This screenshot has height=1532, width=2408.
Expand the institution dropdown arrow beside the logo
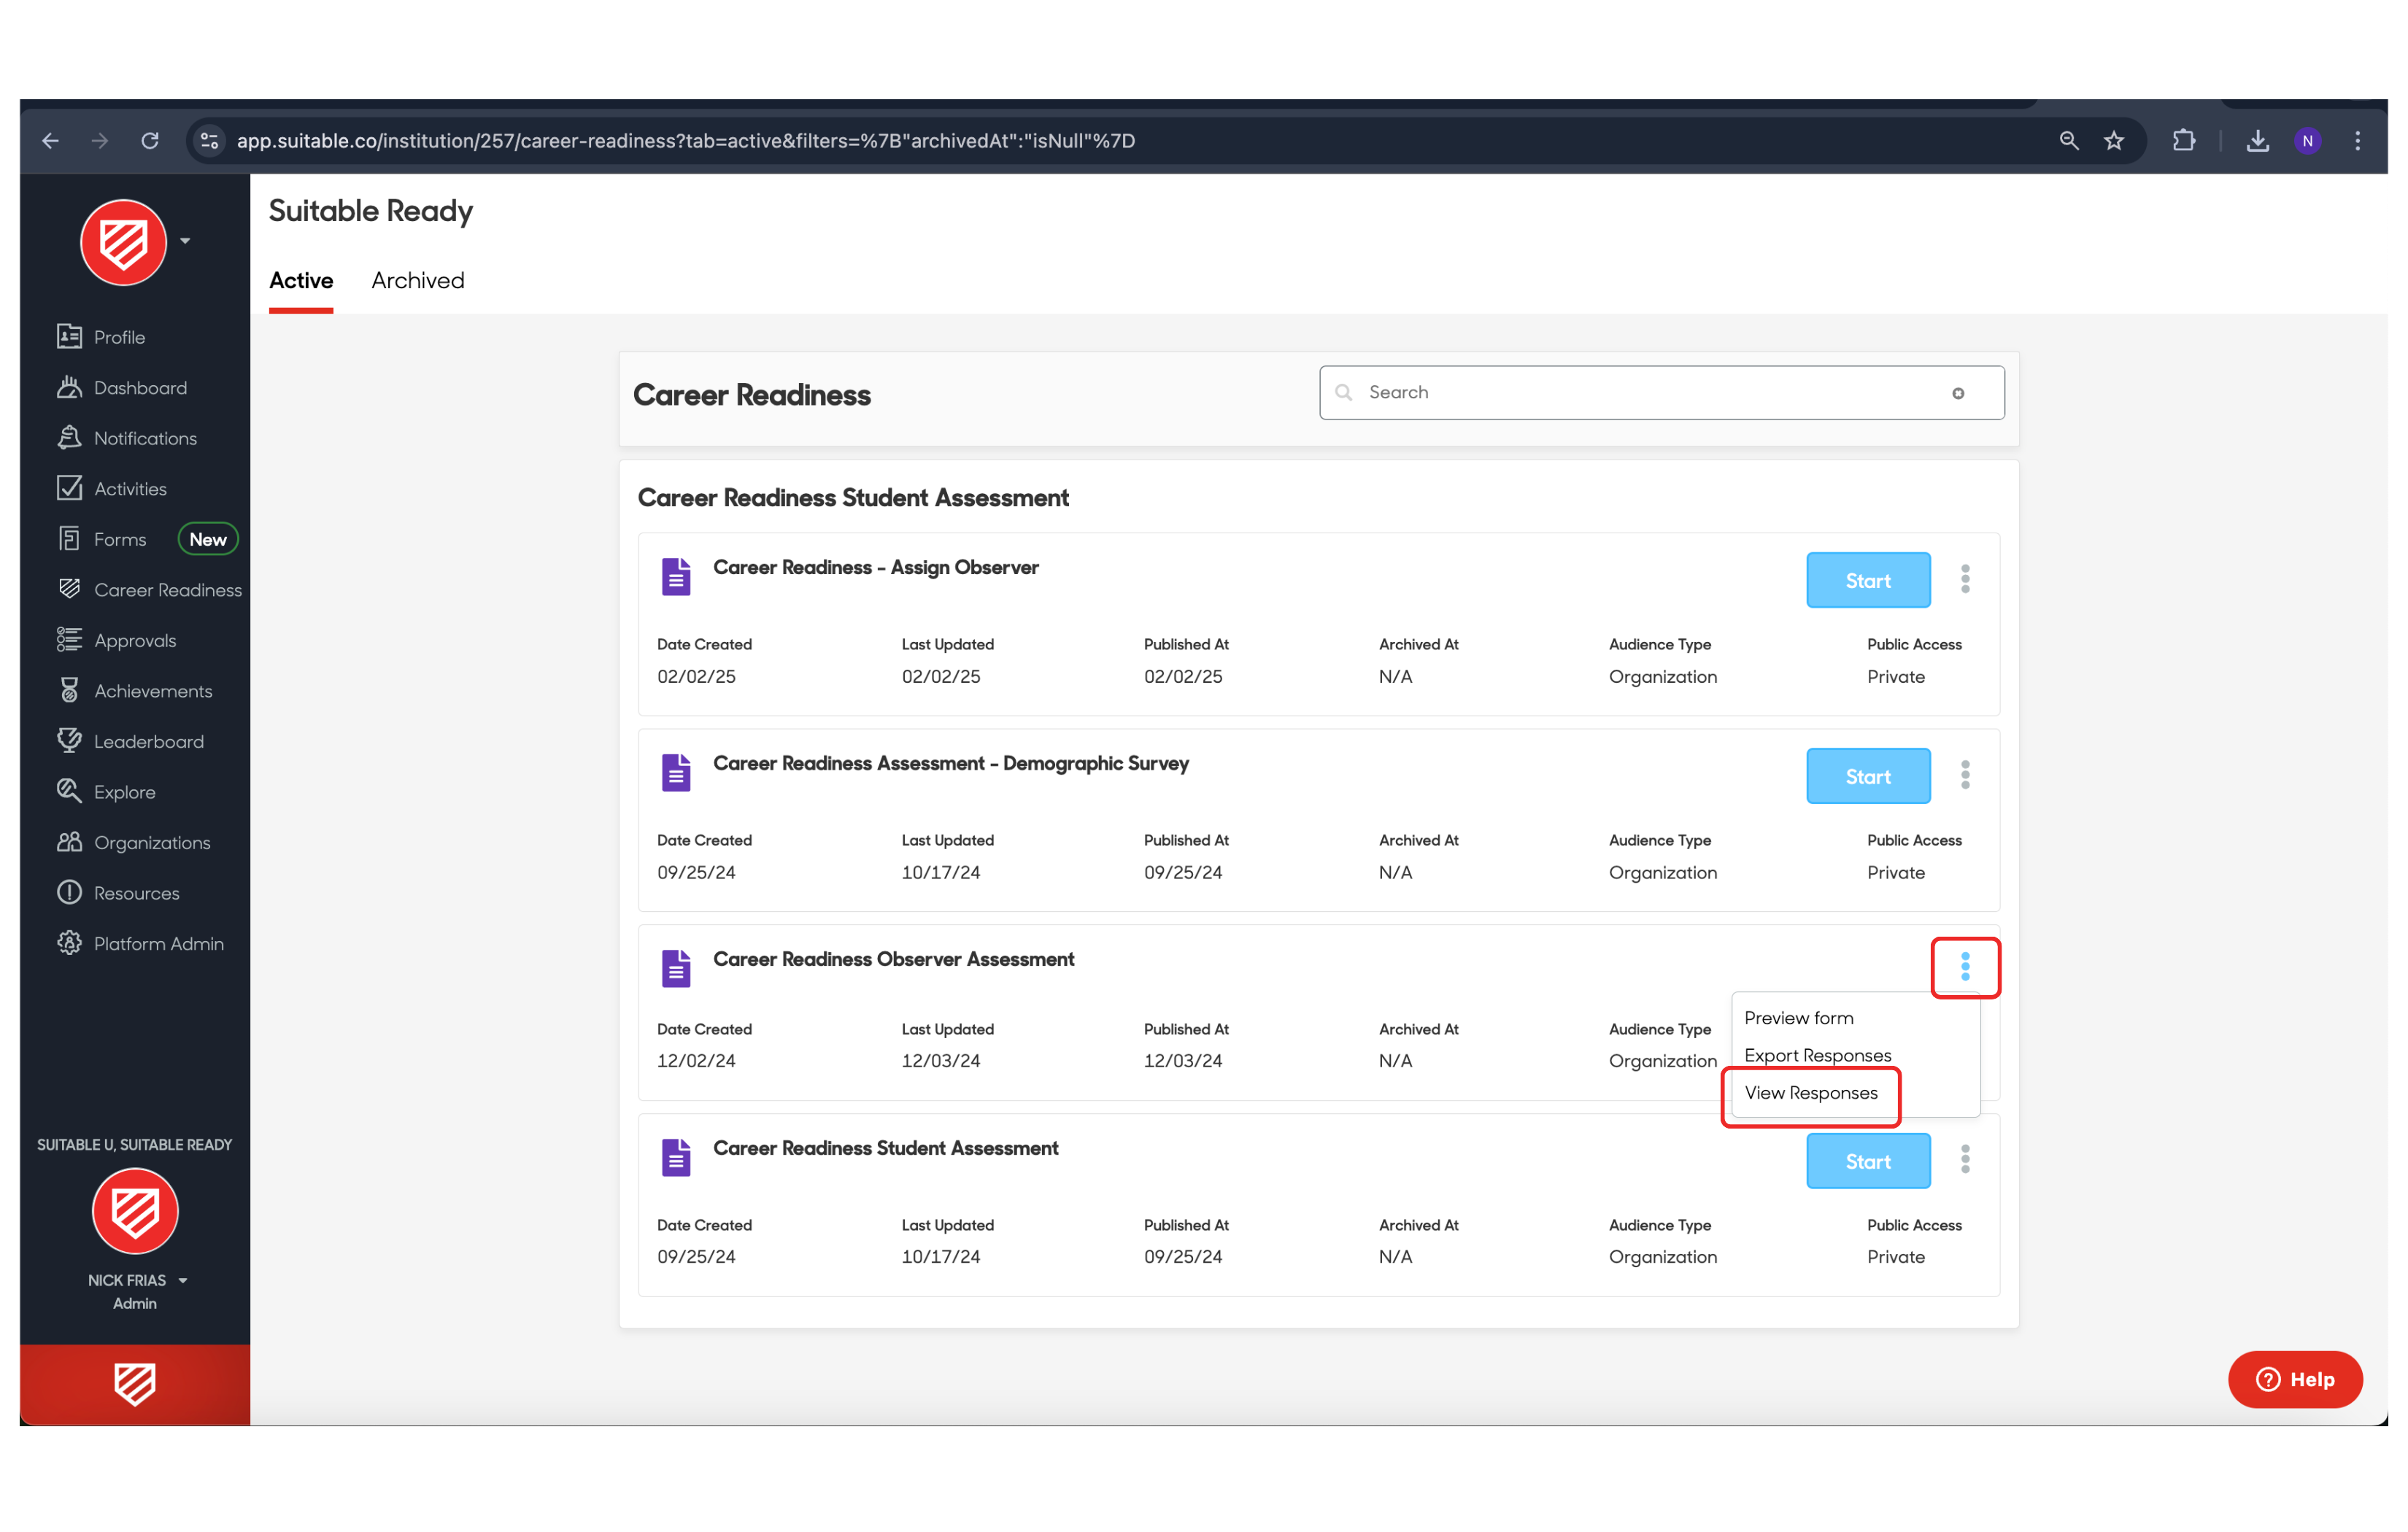[185, 241]
